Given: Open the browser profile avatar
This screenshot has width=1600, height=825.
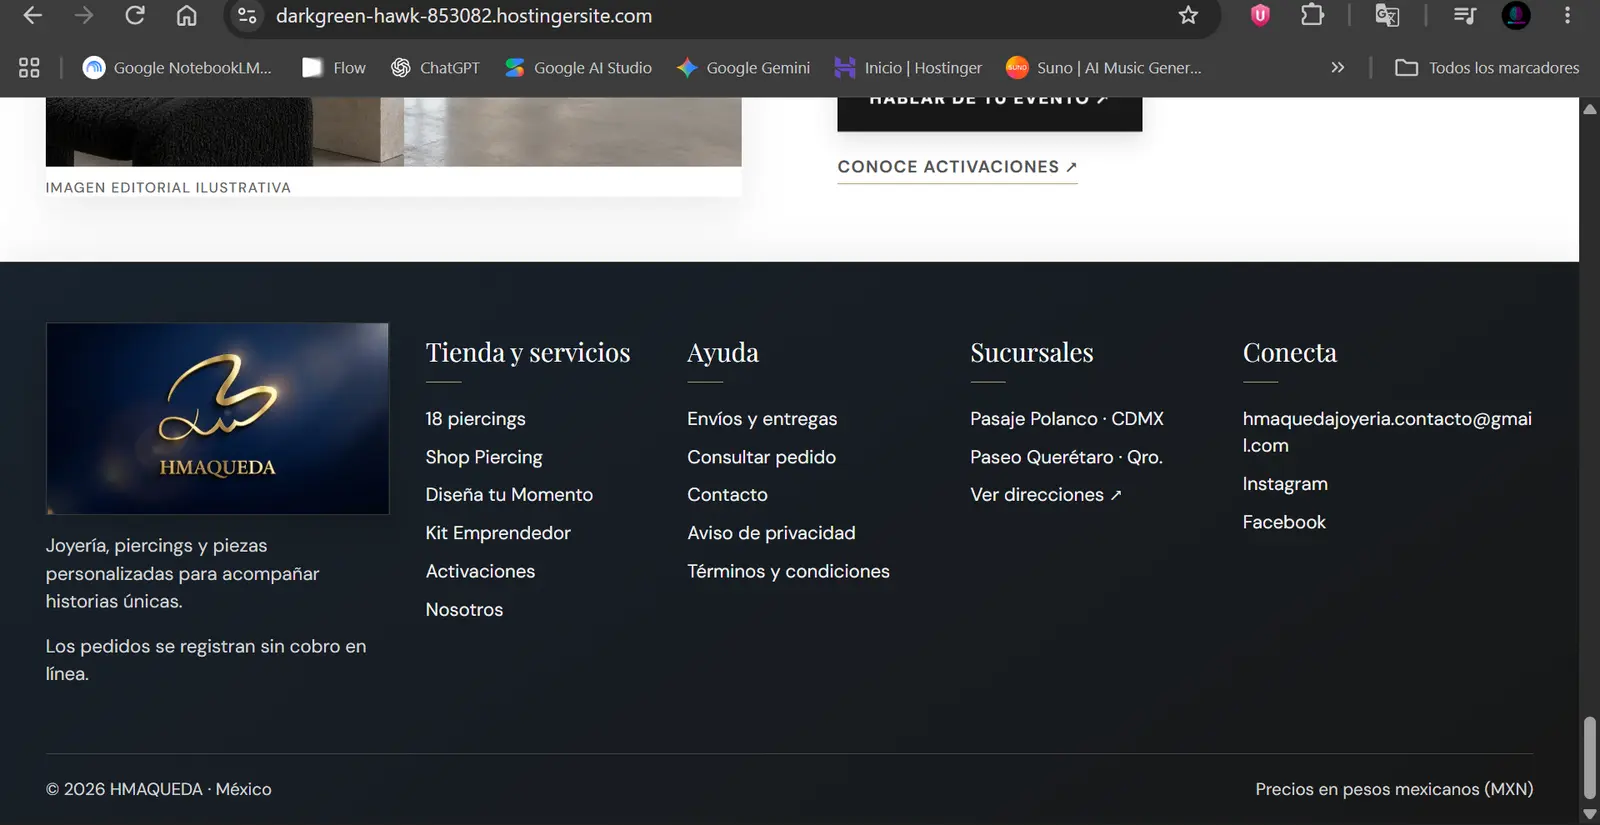Looking at the screenshot, I should [x=1516, y=15].
